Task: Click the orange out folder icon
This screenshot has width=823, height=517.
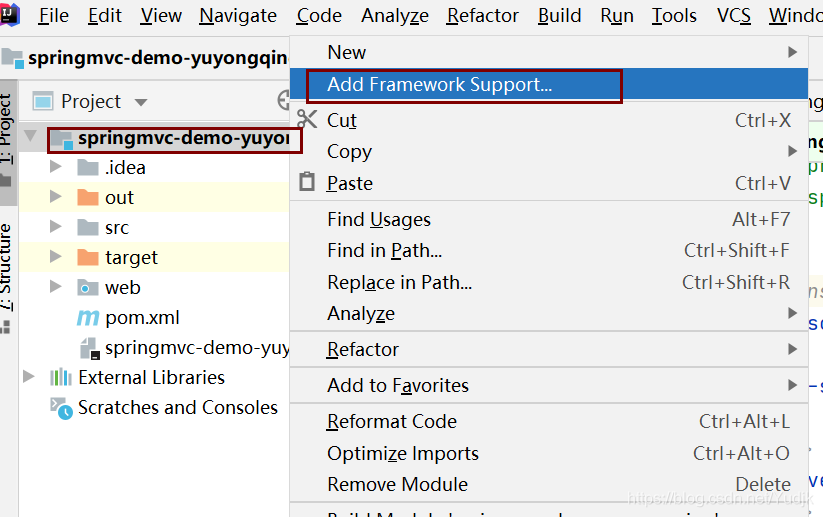Action: point(88,198)
